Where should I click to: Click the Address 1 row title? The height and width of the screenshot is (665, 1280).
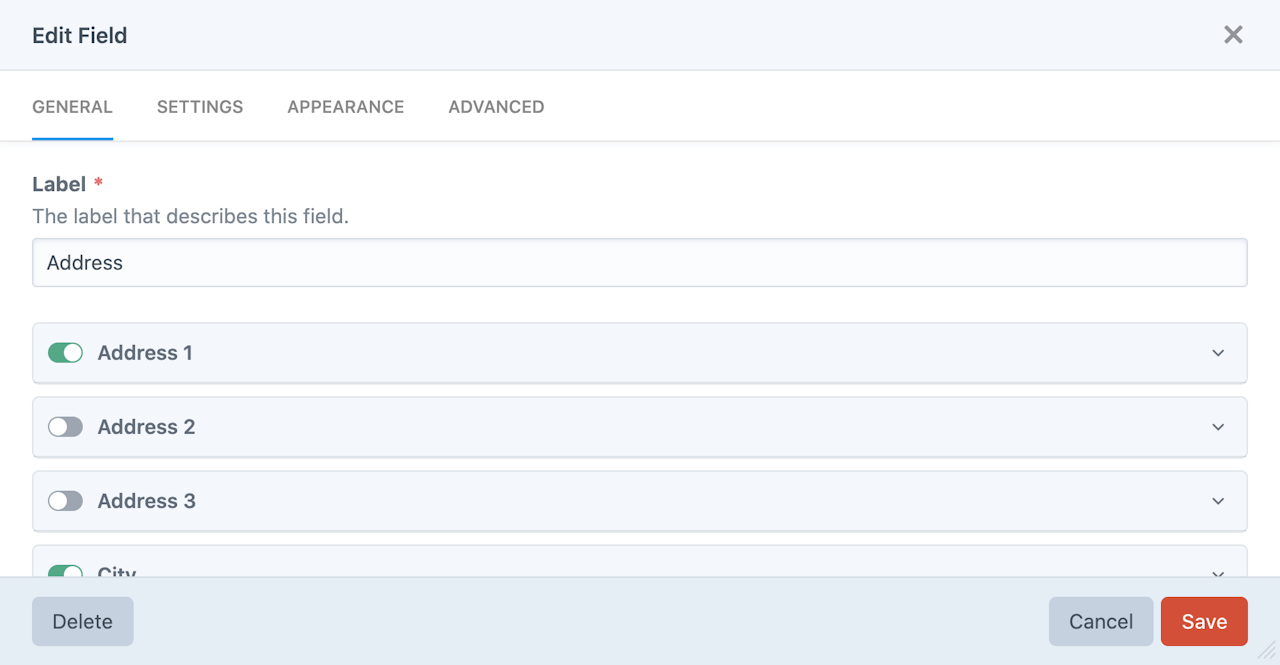pos(145,353)
